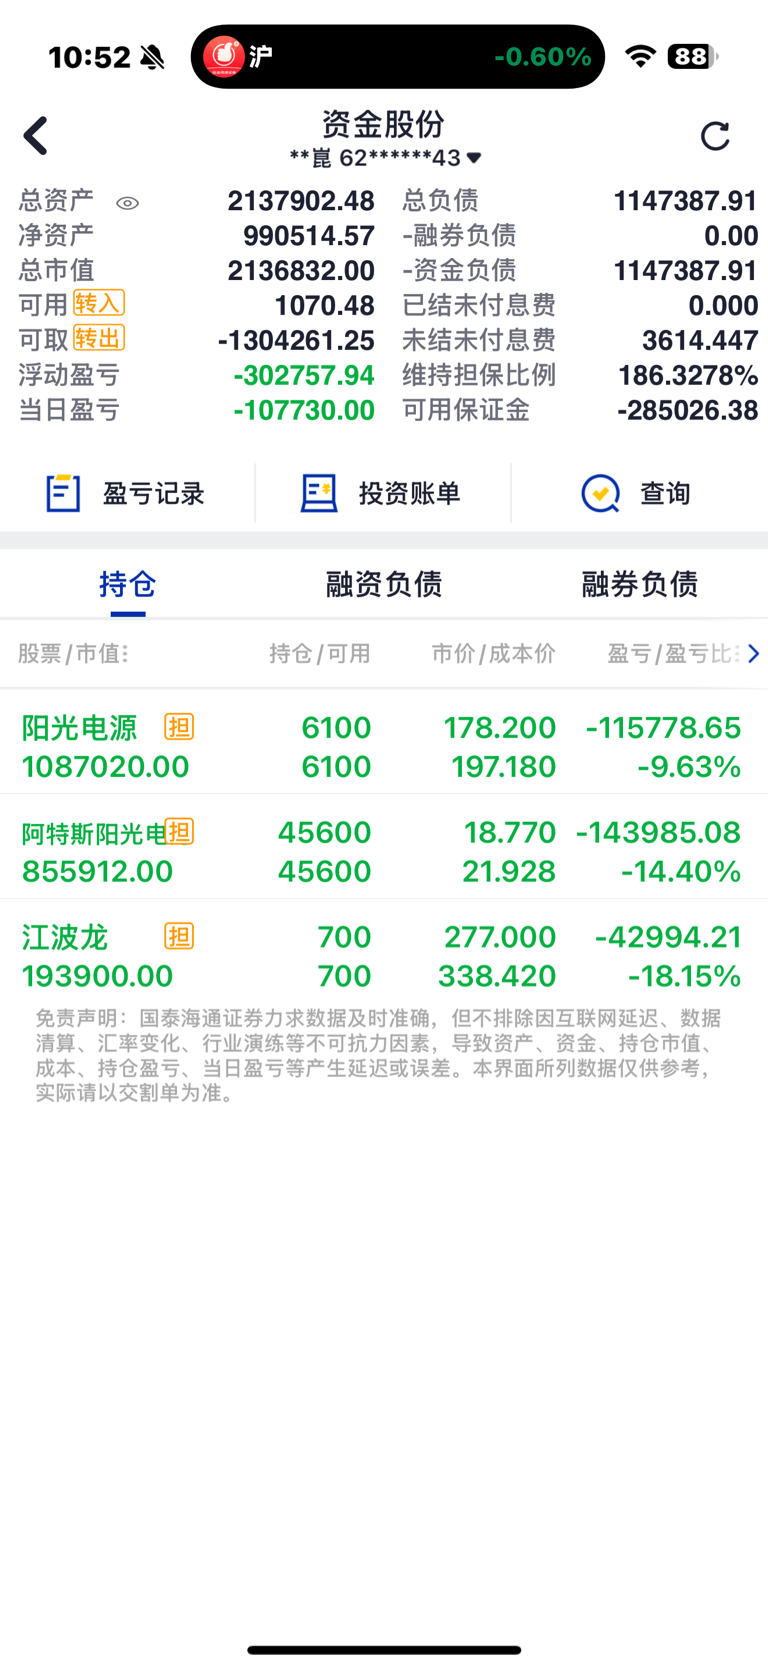Screen dimensions: 768x1669
Task: Select total assets value 2137902.48
Action: [301, 201]
